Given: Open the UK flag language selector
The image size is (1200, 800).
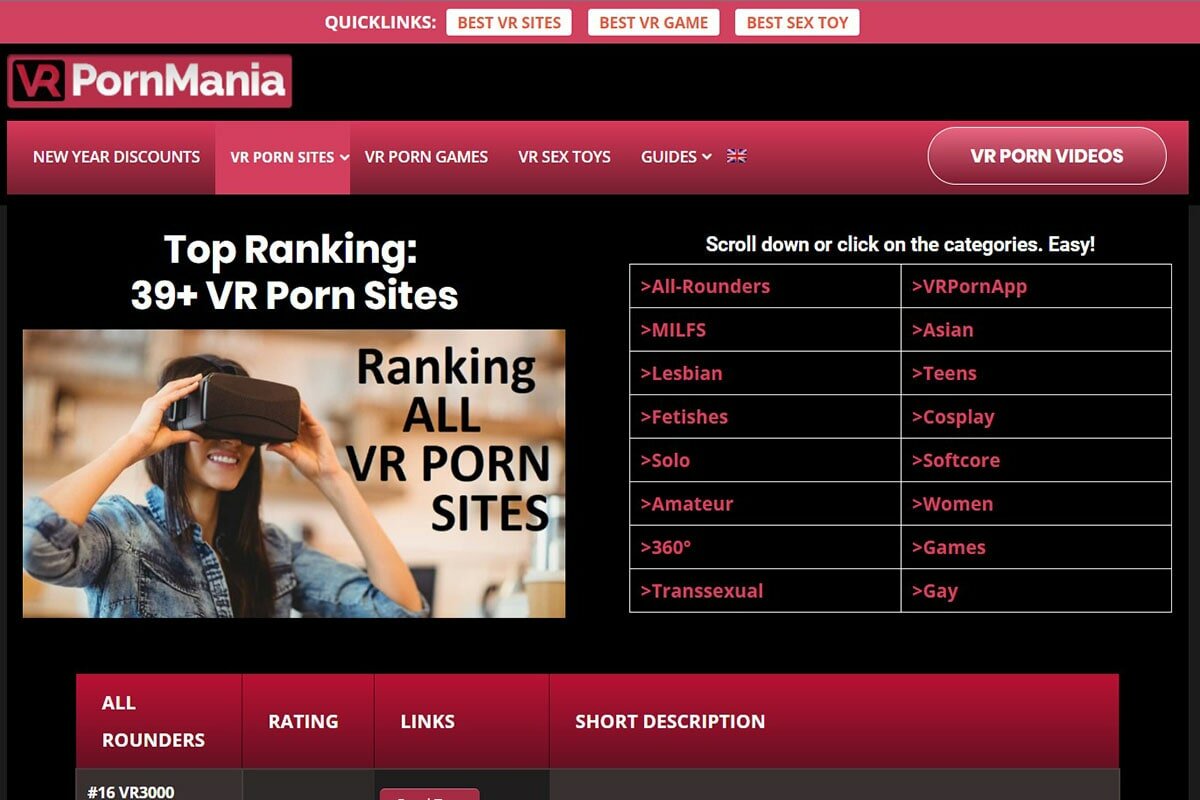Looking at the screenshot, I should tap(737, 156).
